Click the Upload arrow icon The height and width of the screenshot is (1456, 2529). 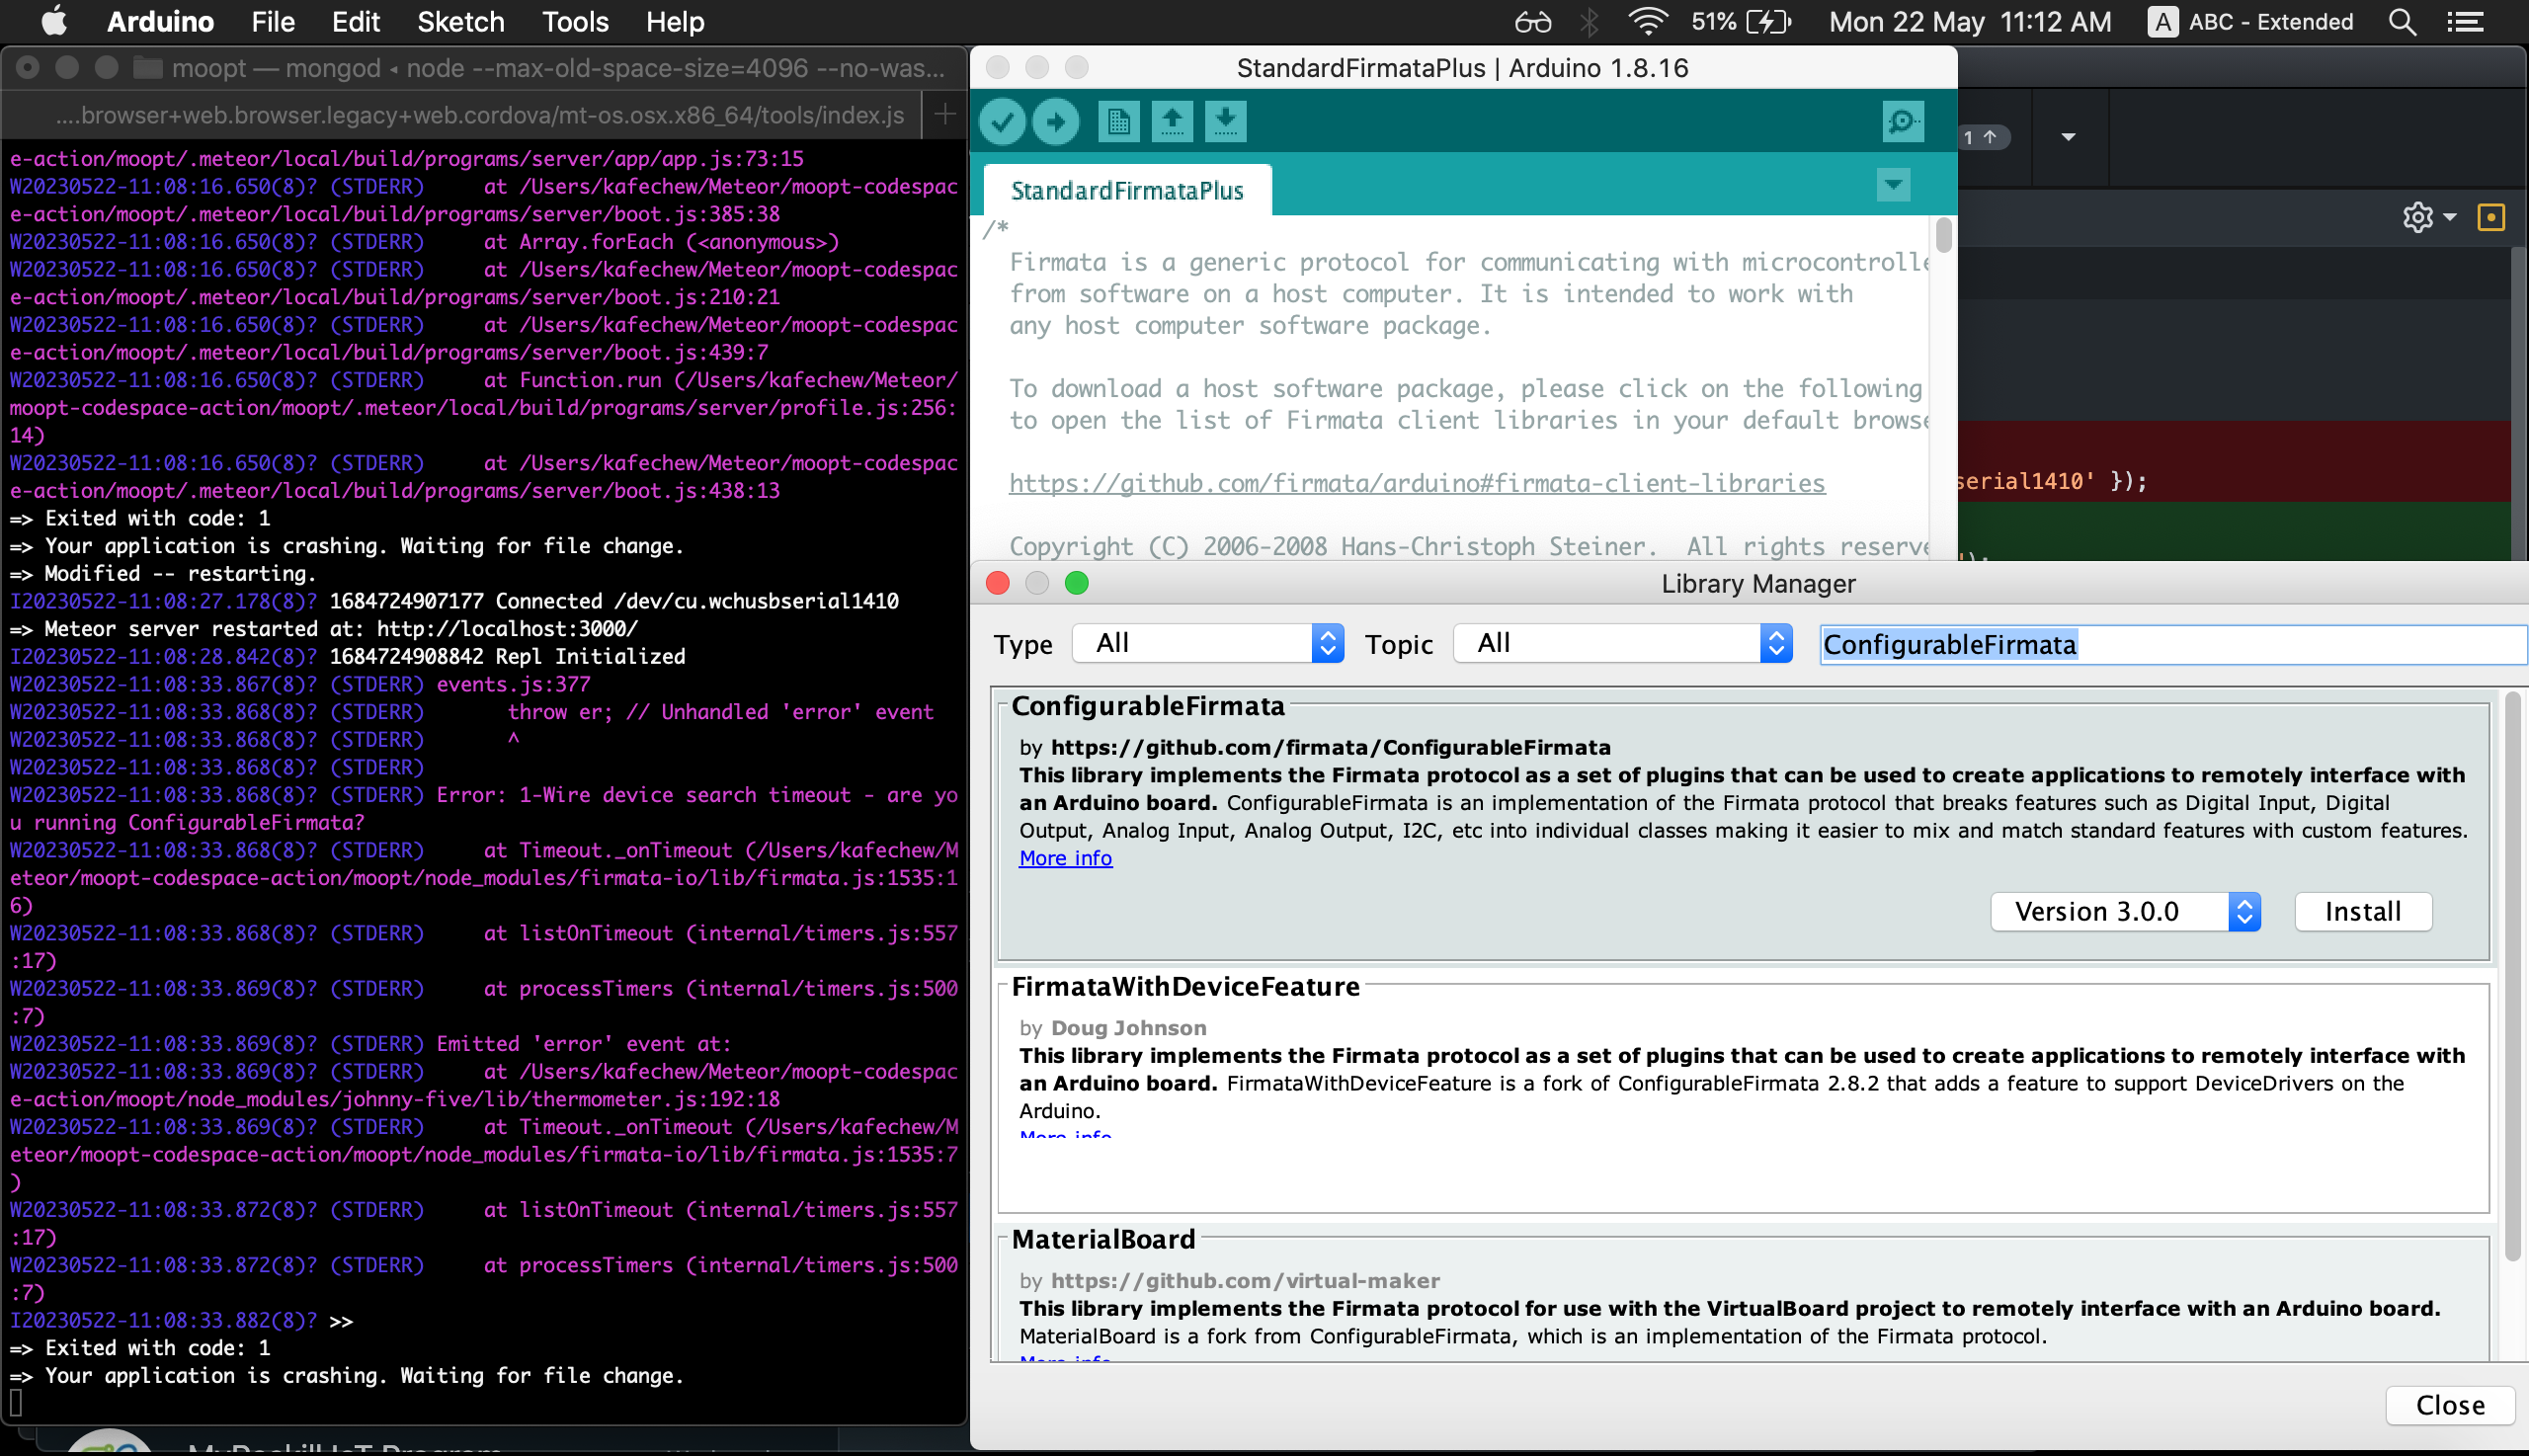point(1056,121)
